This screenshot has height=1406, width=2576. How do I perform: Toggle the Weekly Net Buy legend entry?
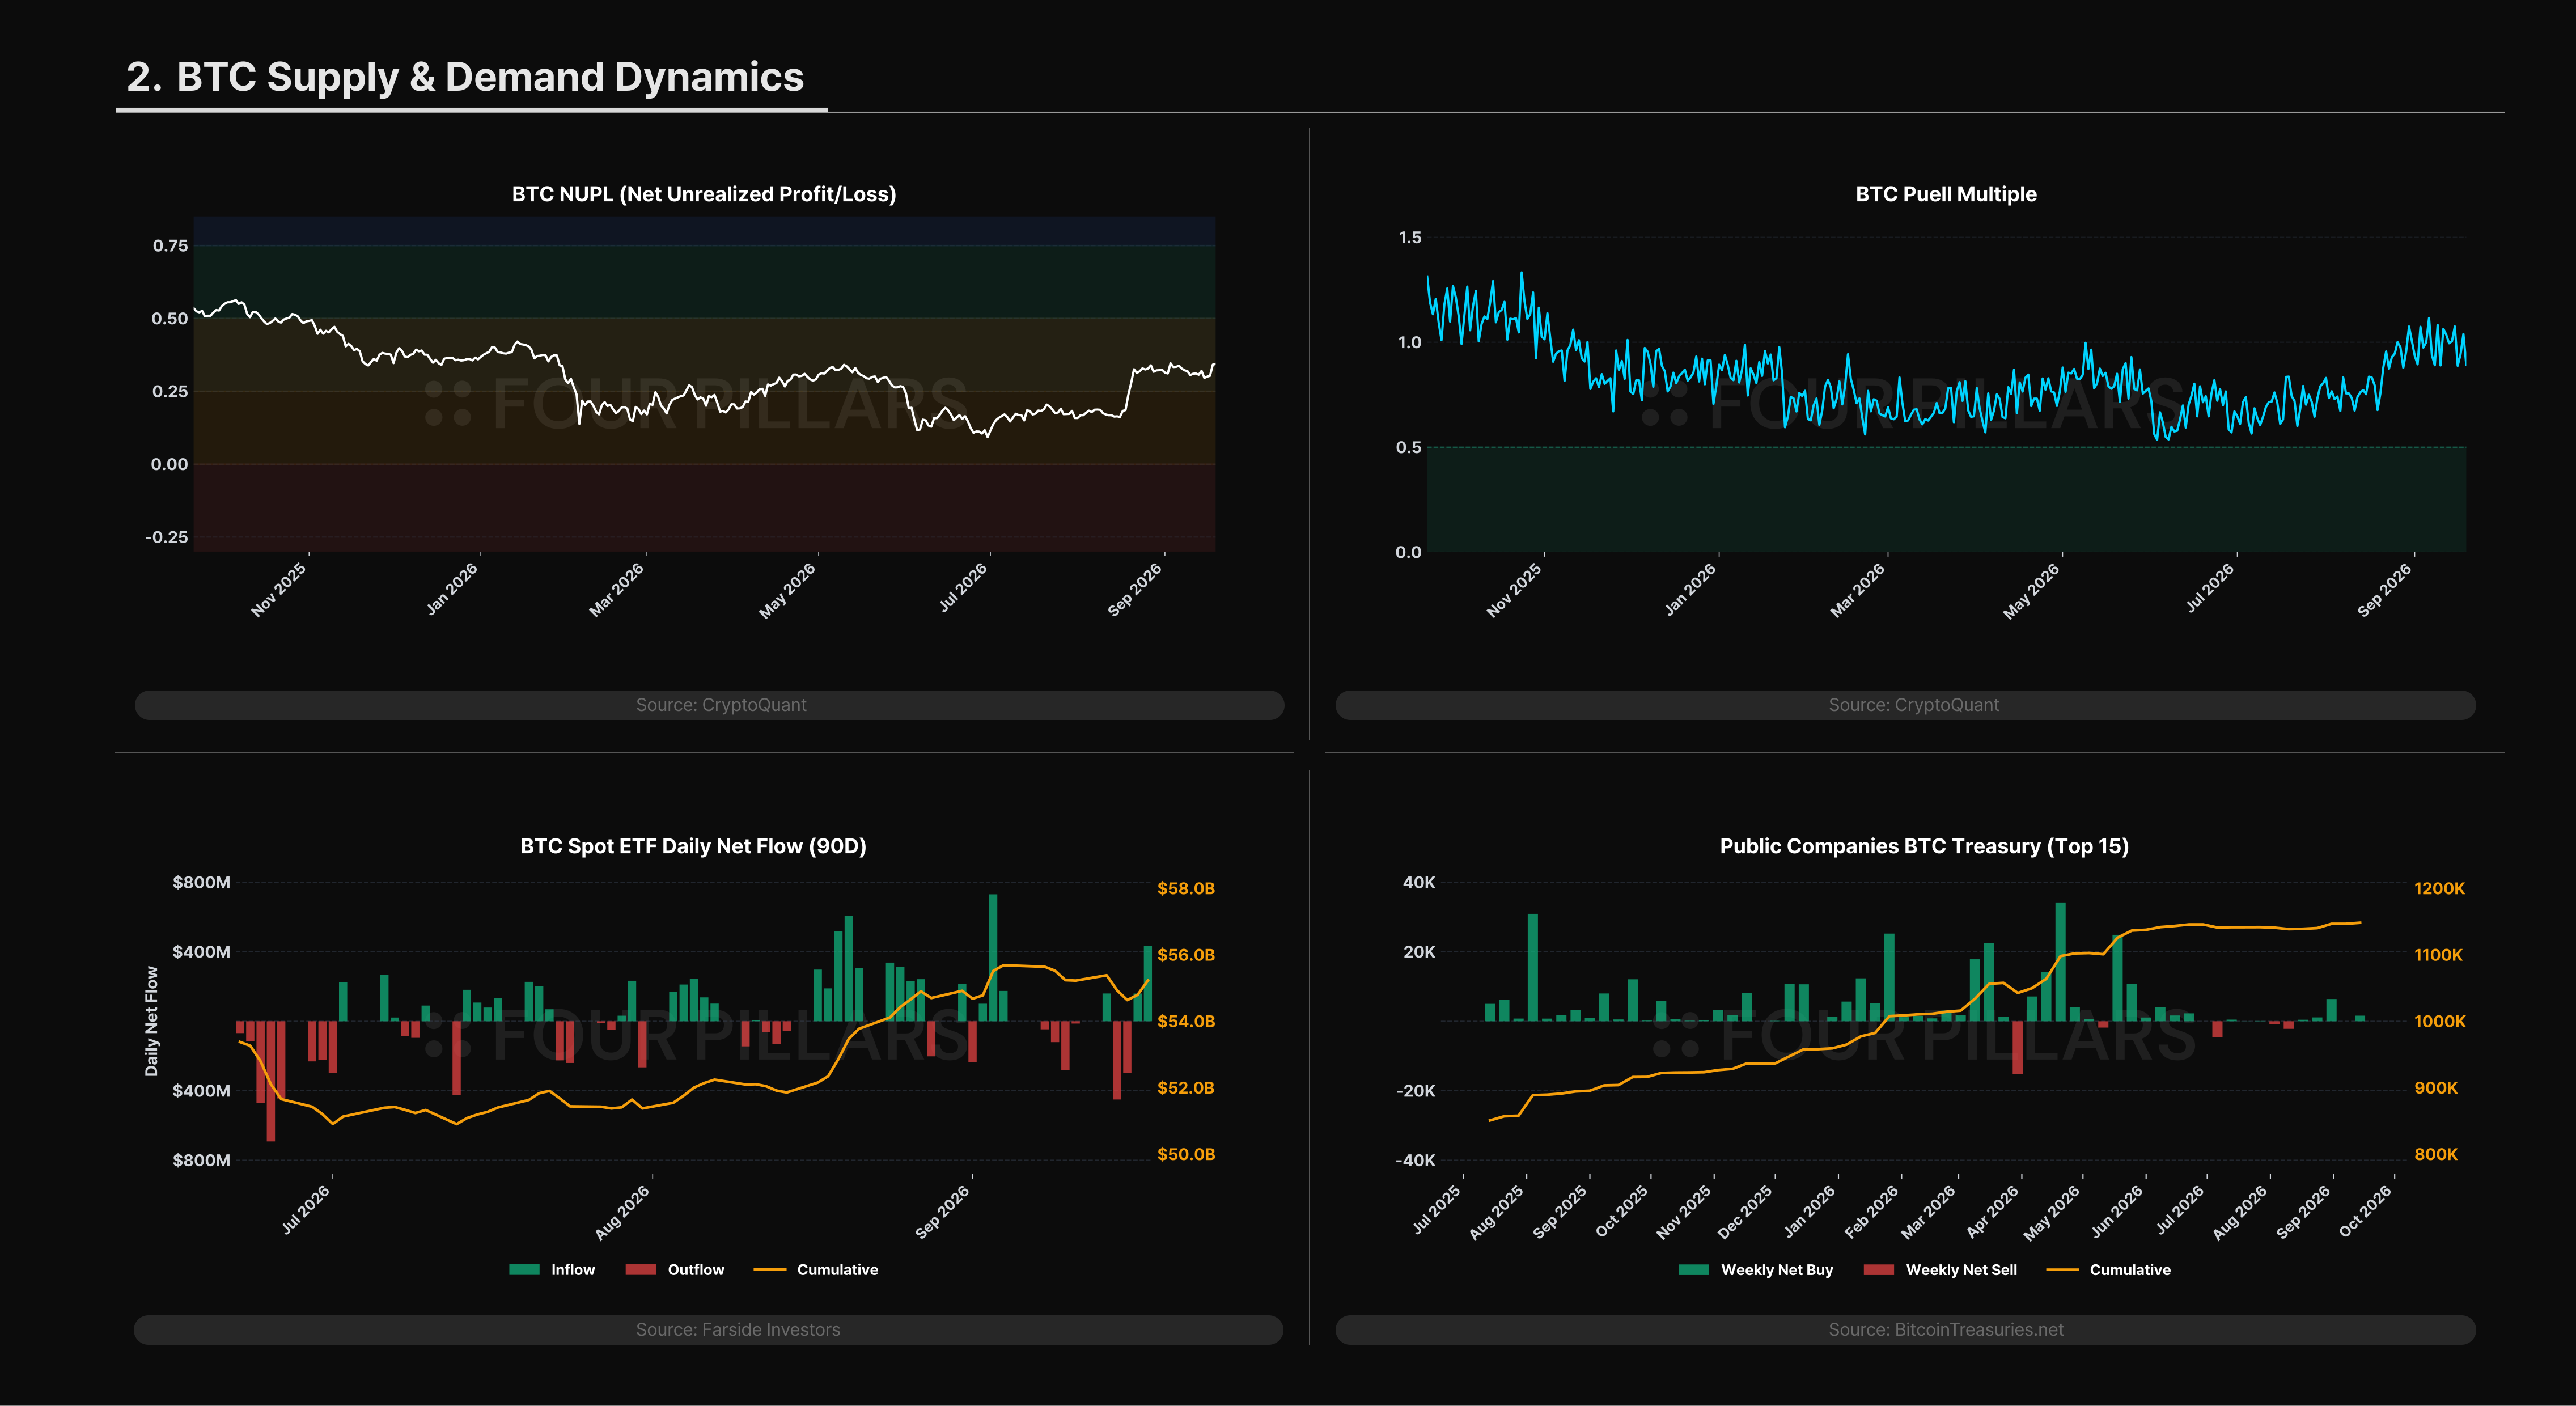1756,1270
